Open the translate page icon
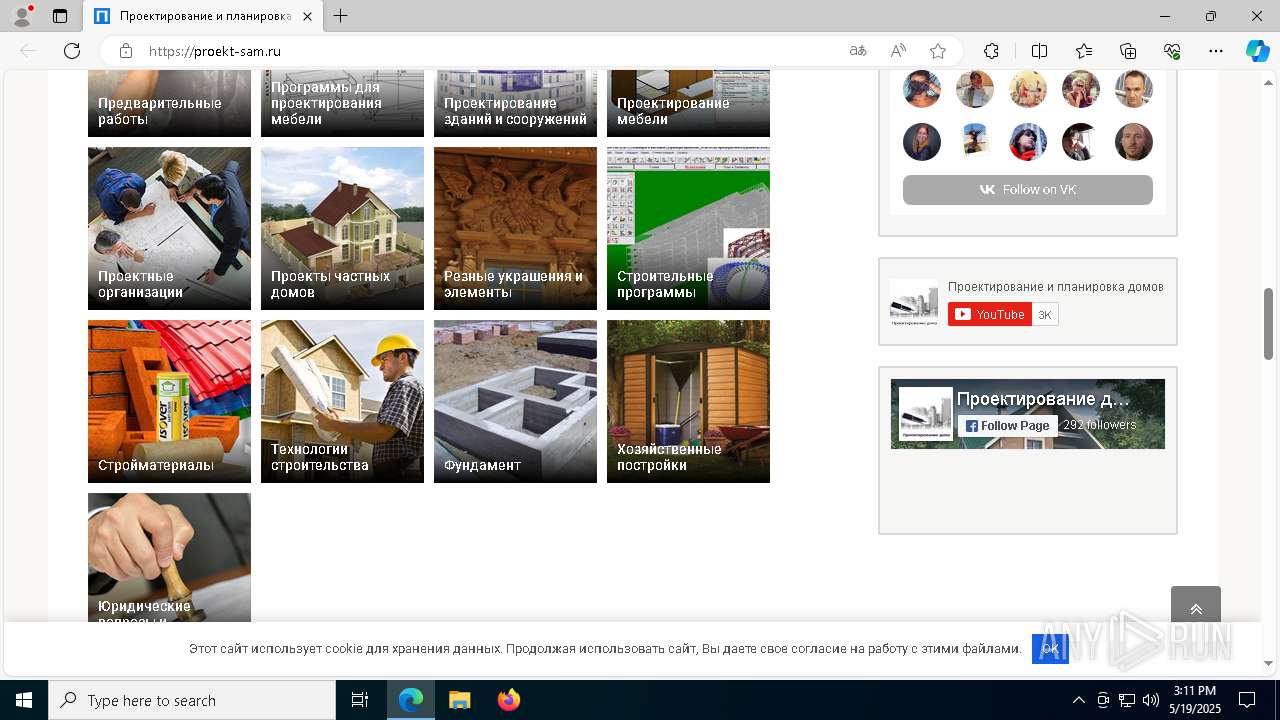1280x720 pixels. [x=858, y=51]
